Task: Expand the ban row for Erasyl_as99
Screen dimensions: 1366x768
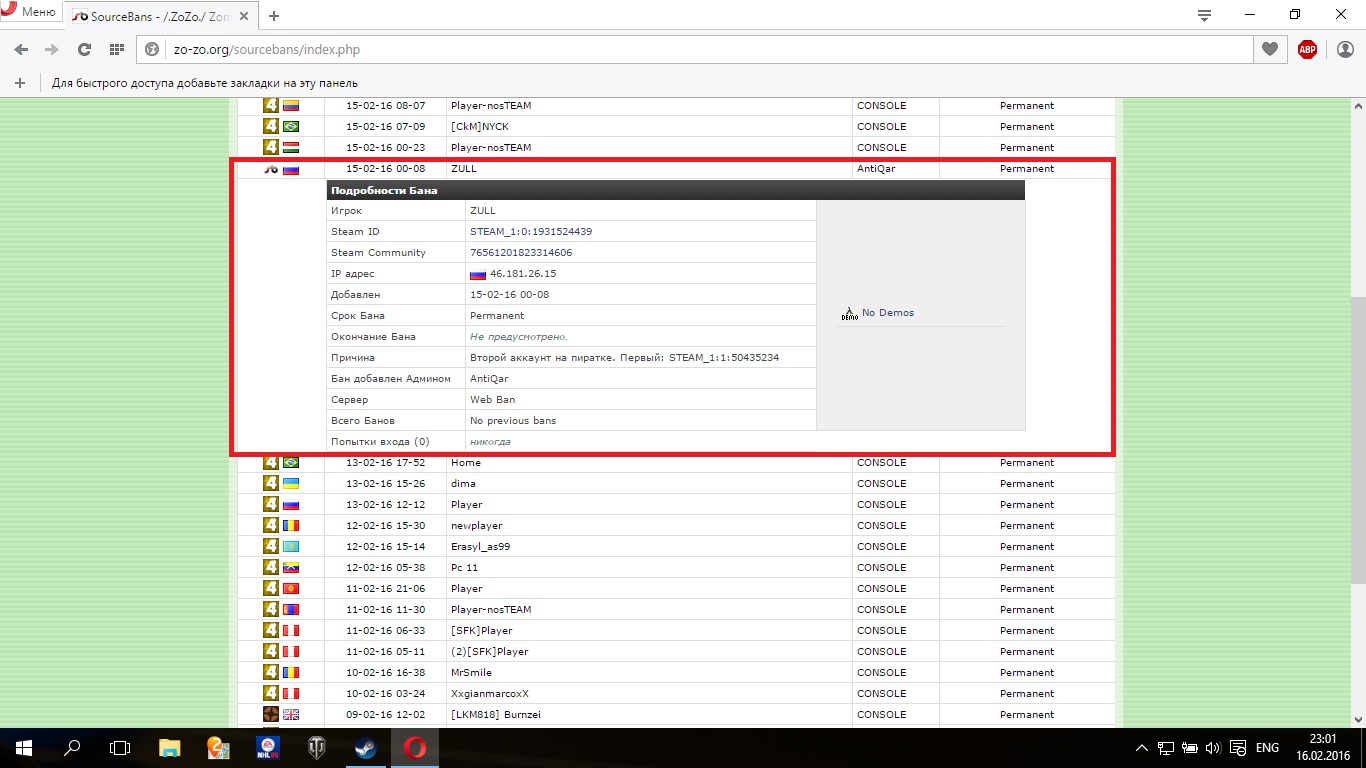Action: [x=480, y=547]
